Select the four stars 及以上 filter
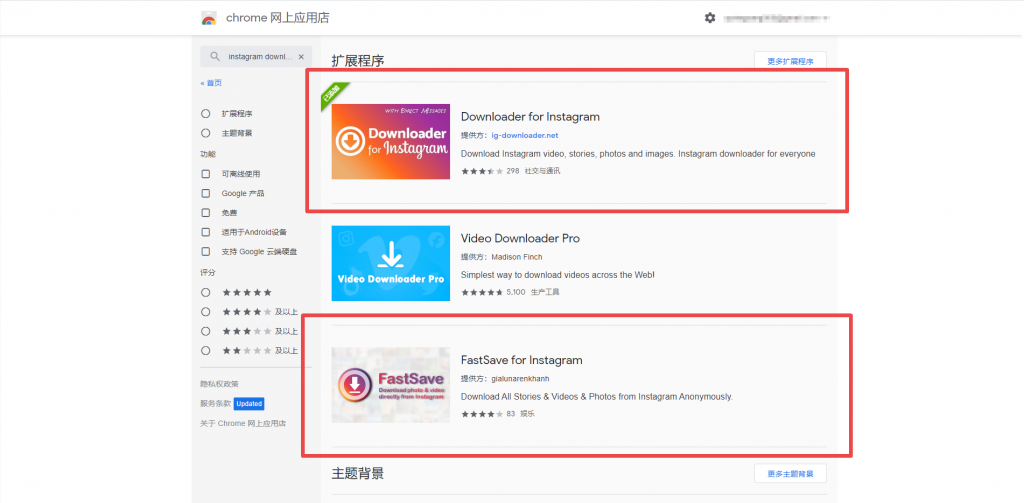1024x503 pixels. [x=206, y=312]
